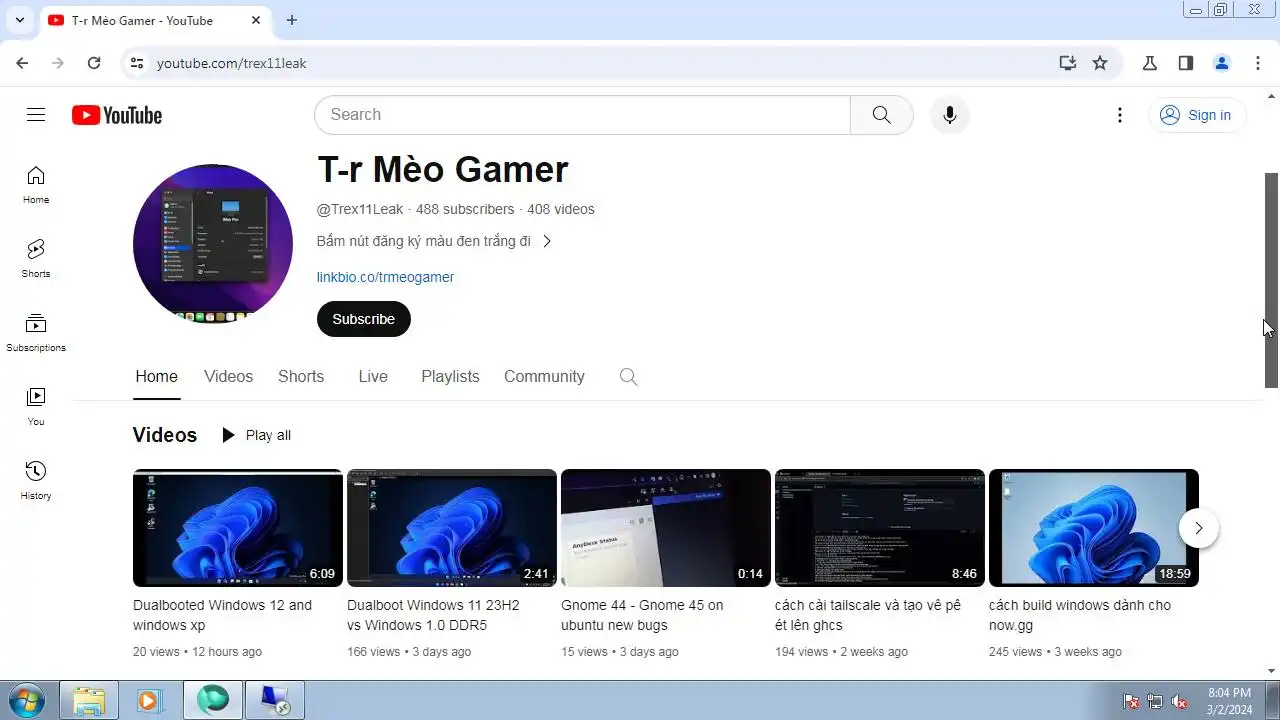Click title 'cách build windows dành cho now.gg'

pyautogui.click(x=1080, y=615)
